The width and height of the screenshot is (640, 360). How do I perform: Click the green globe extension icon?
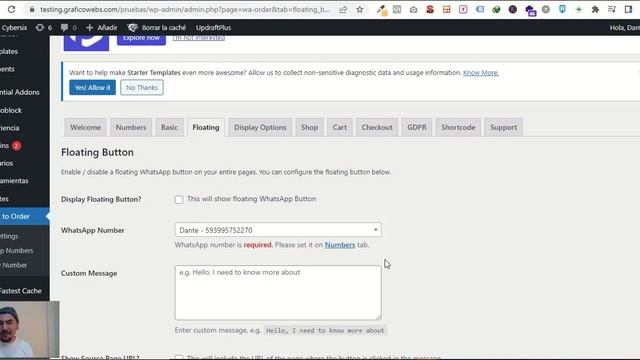click(x=496, y=9)
